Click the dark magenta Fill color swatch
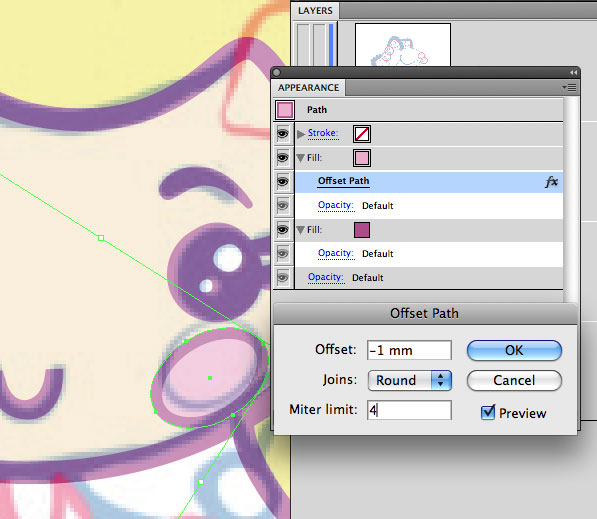 pyautogui.click(x=362, y=230)
